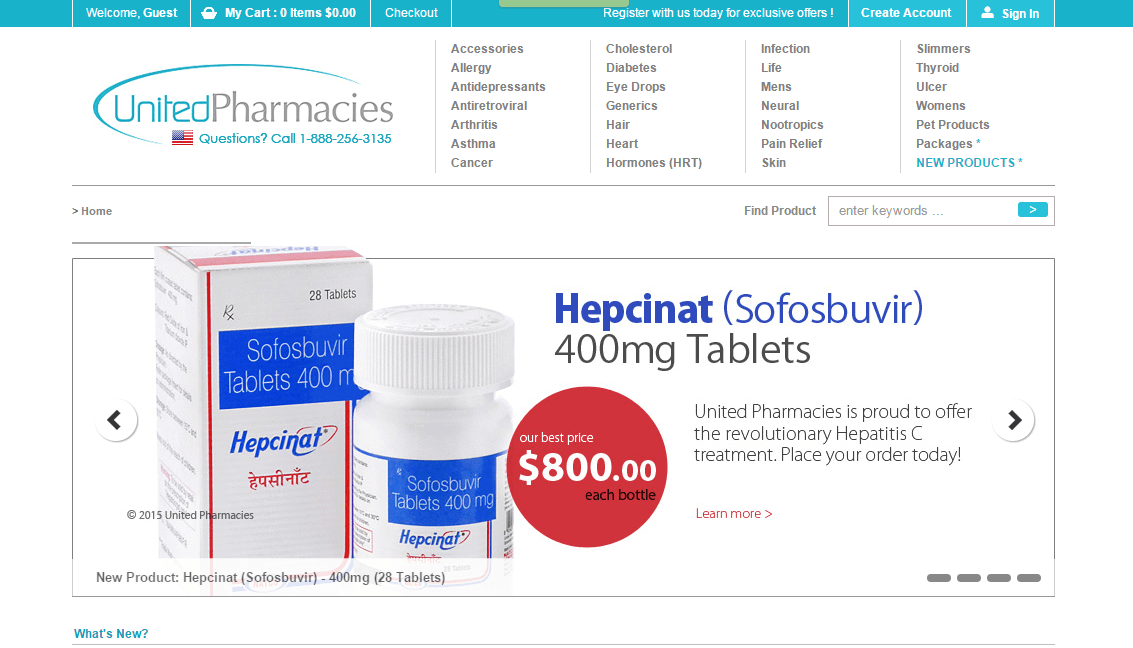Follow the Learn more link
Viewport: 1133px width, 648px height.
click(x=733, y=514)
